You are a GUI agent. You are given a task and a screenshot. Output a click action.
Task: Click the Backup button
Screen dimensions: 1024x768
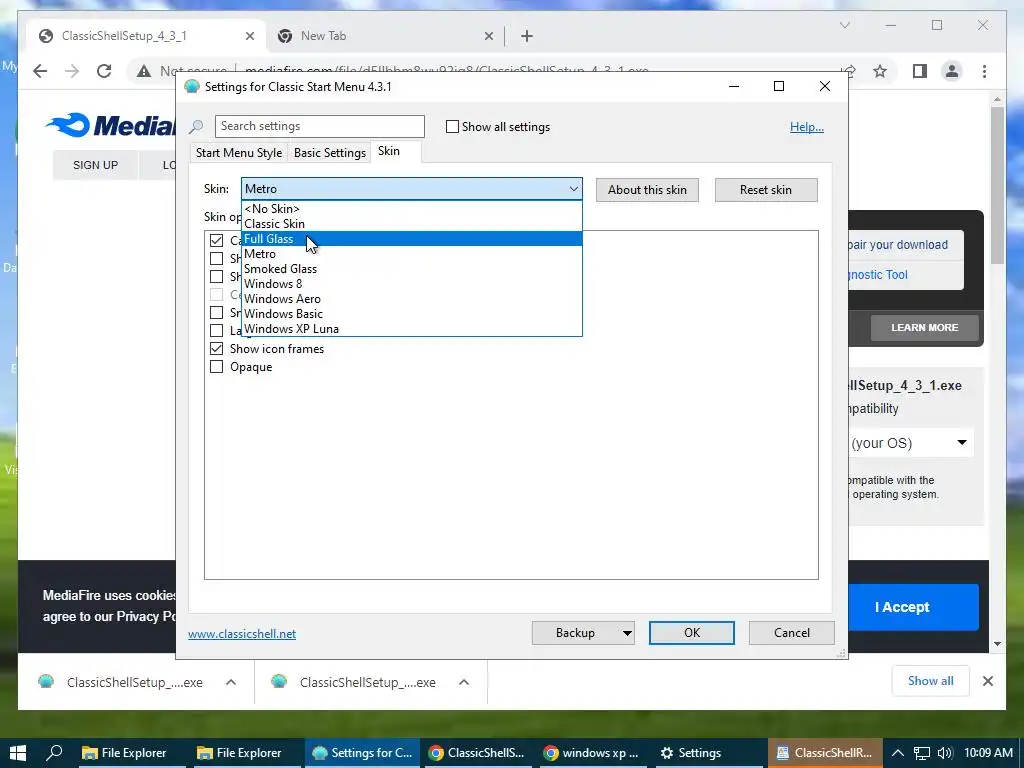pyautogui.click(x=575, y=633)
